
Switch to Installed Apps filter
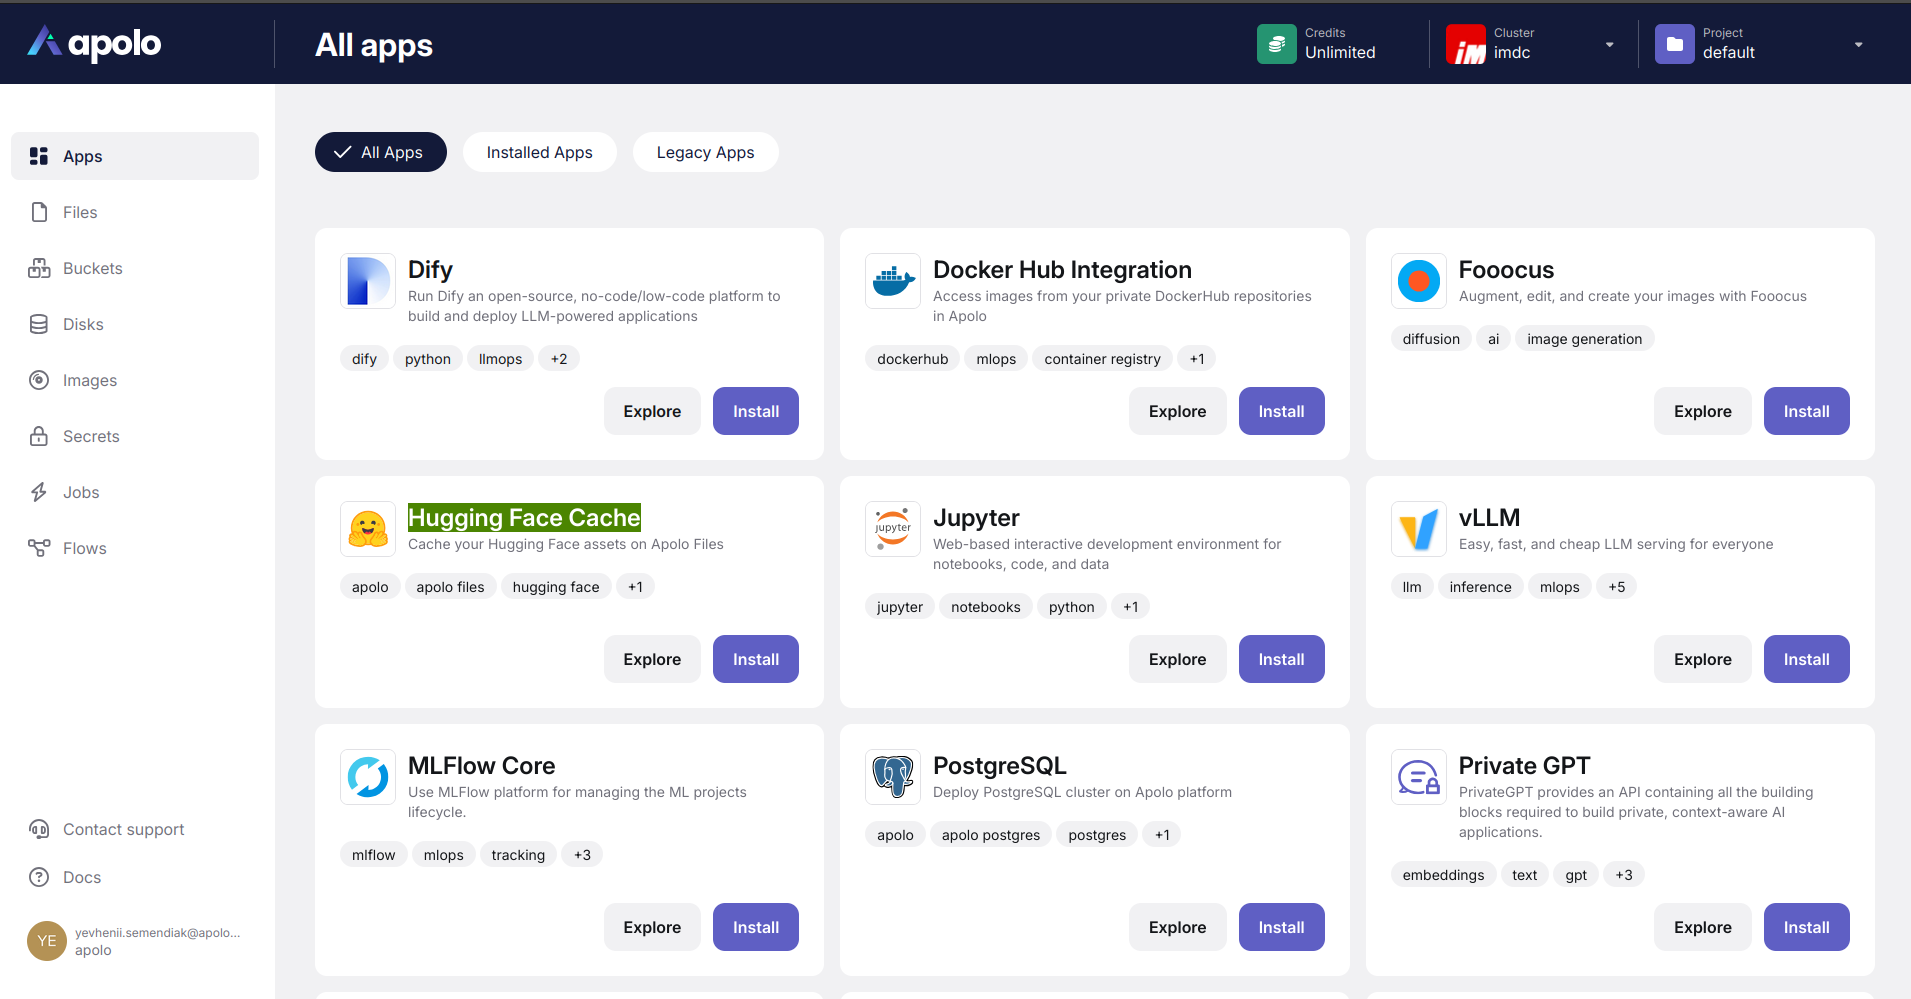tap(539, 152)
